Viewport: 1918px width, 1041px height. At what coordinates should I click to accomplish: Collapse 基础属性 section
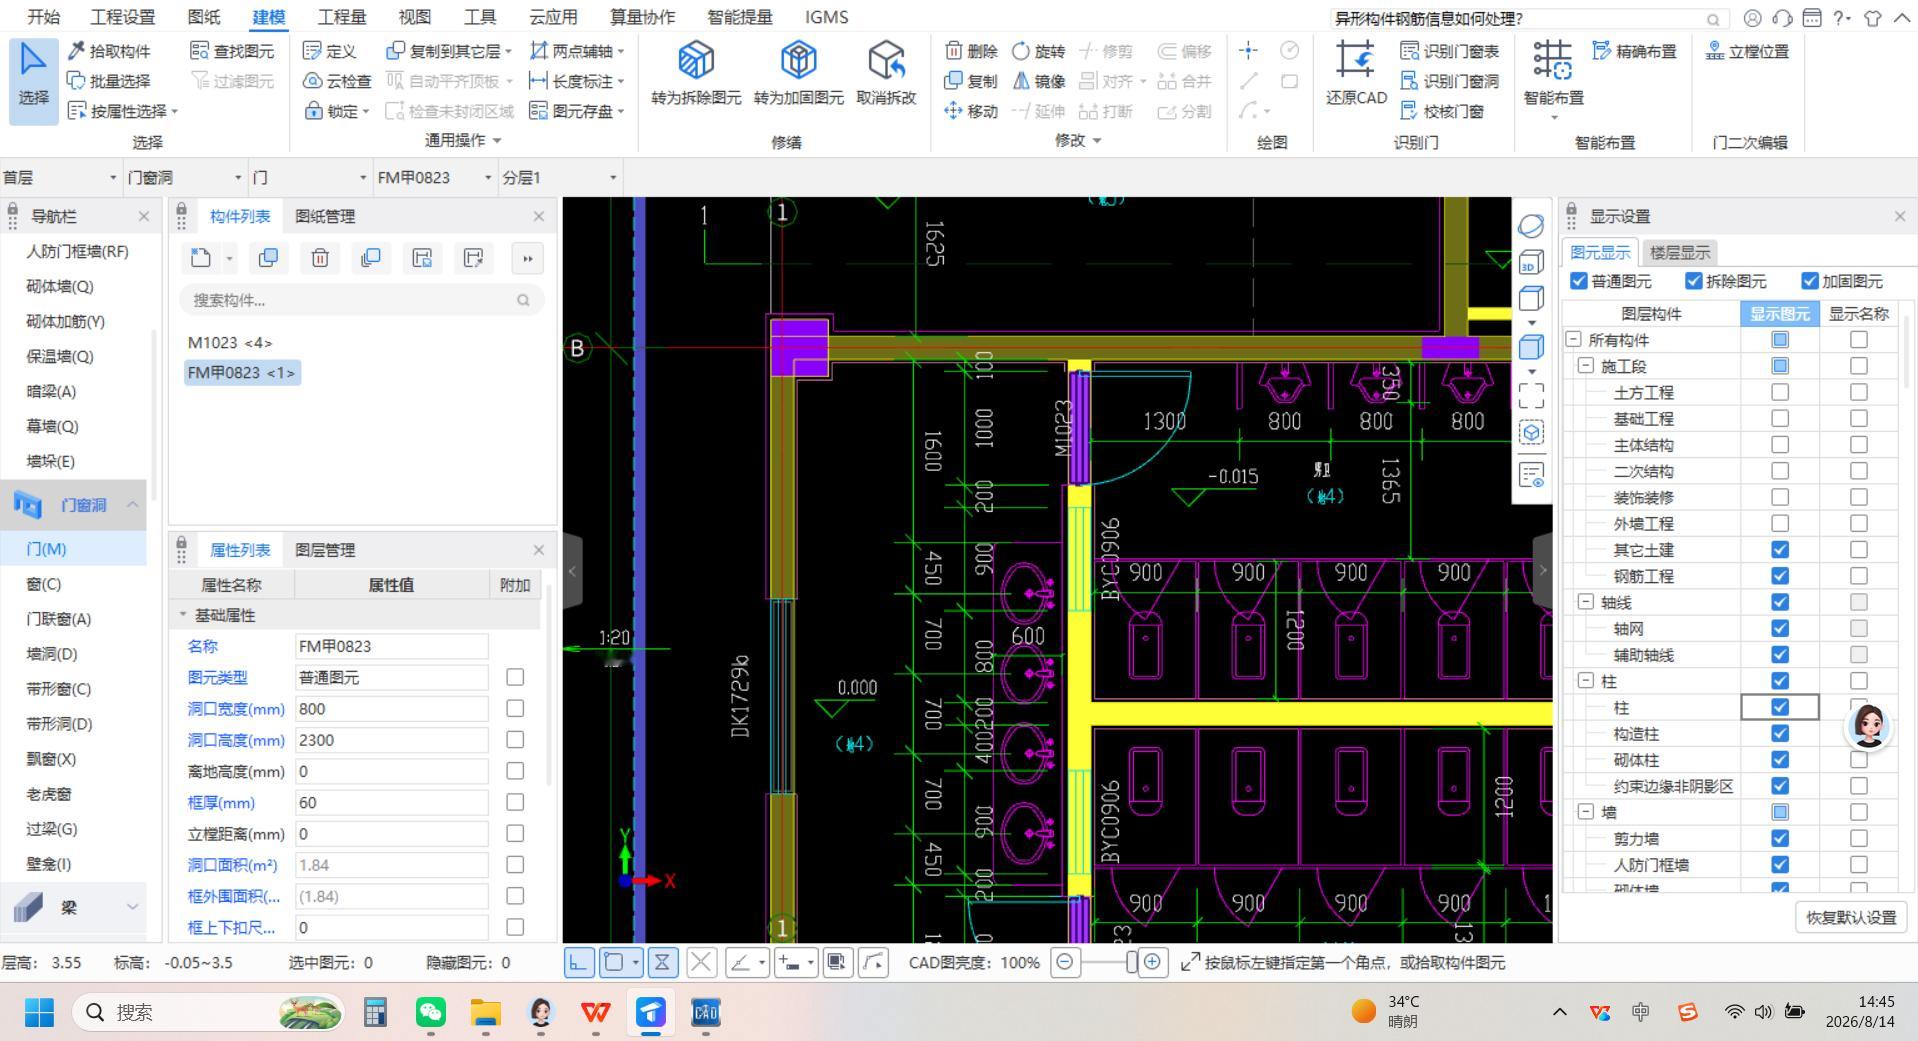point(183,615)
